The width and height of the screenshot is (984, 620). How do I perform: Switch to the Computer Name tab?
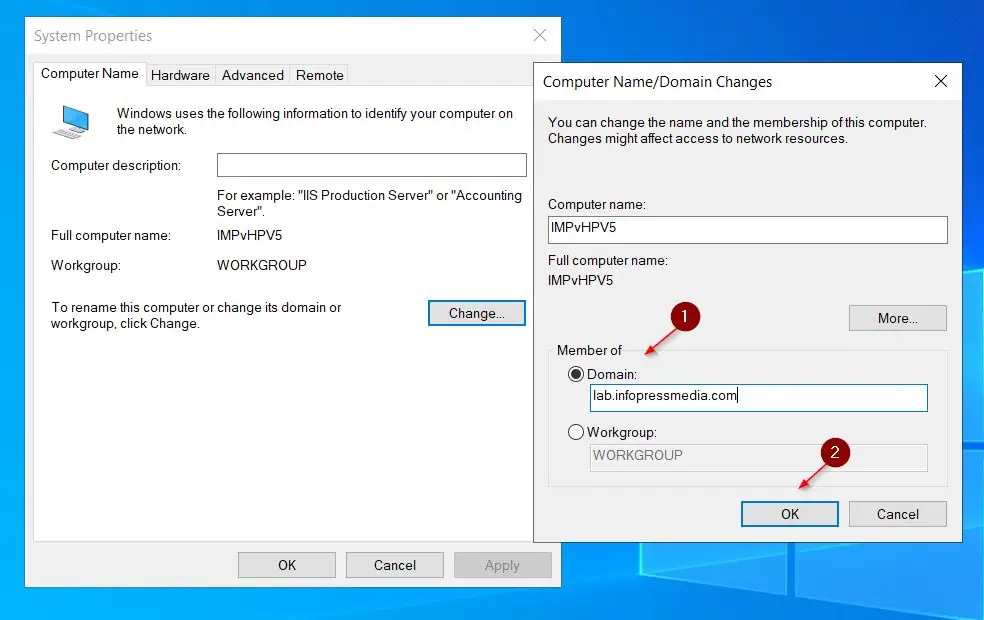click(x=90, y=73)
